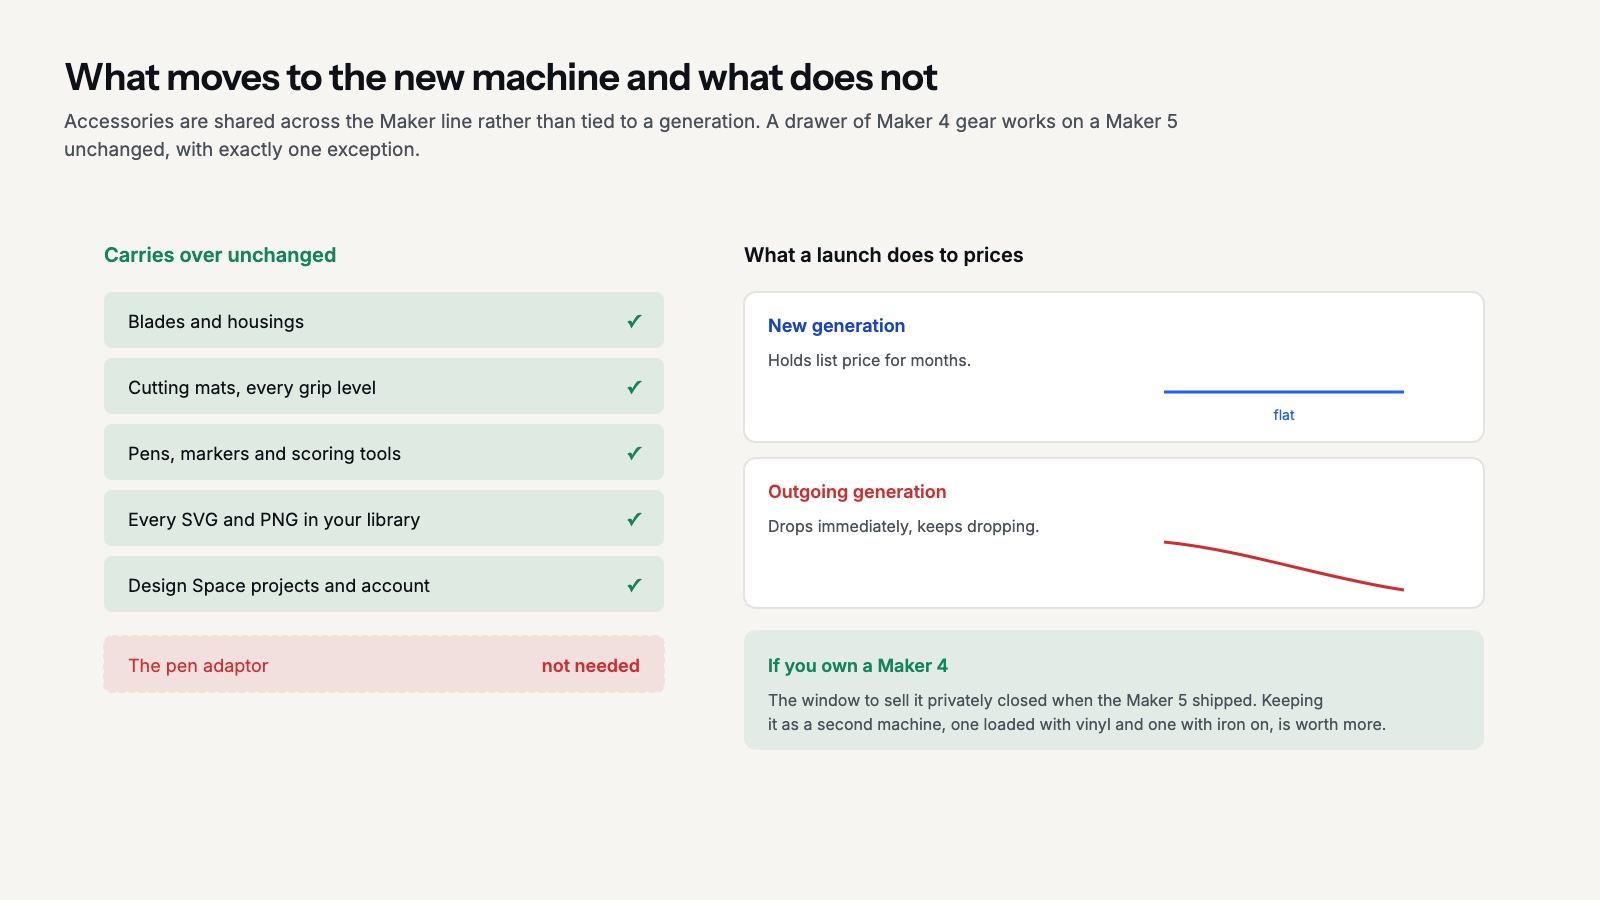Click the checkmark on the Cutting mats row
The image size is (1600, 900).
coord(634,387)
